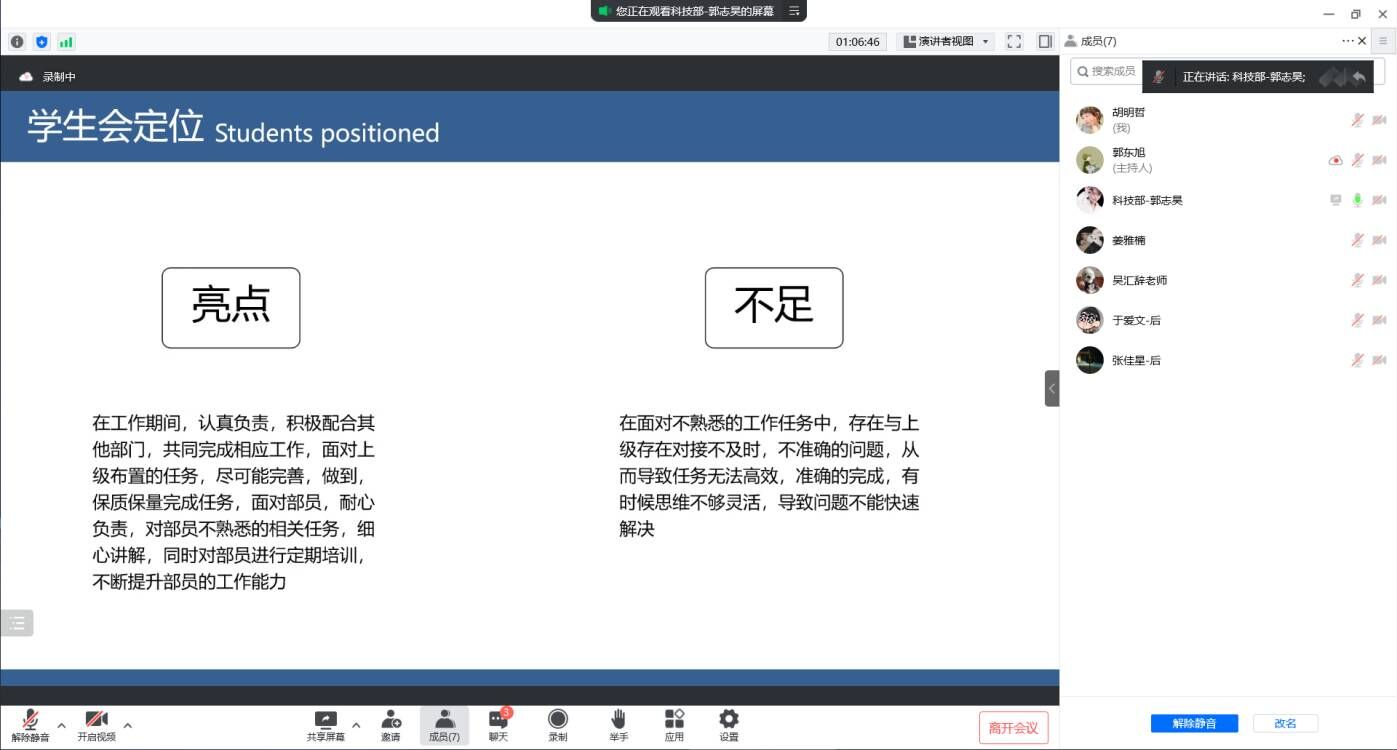
Task: Click the green network signal icon
Action: point(66,42)
